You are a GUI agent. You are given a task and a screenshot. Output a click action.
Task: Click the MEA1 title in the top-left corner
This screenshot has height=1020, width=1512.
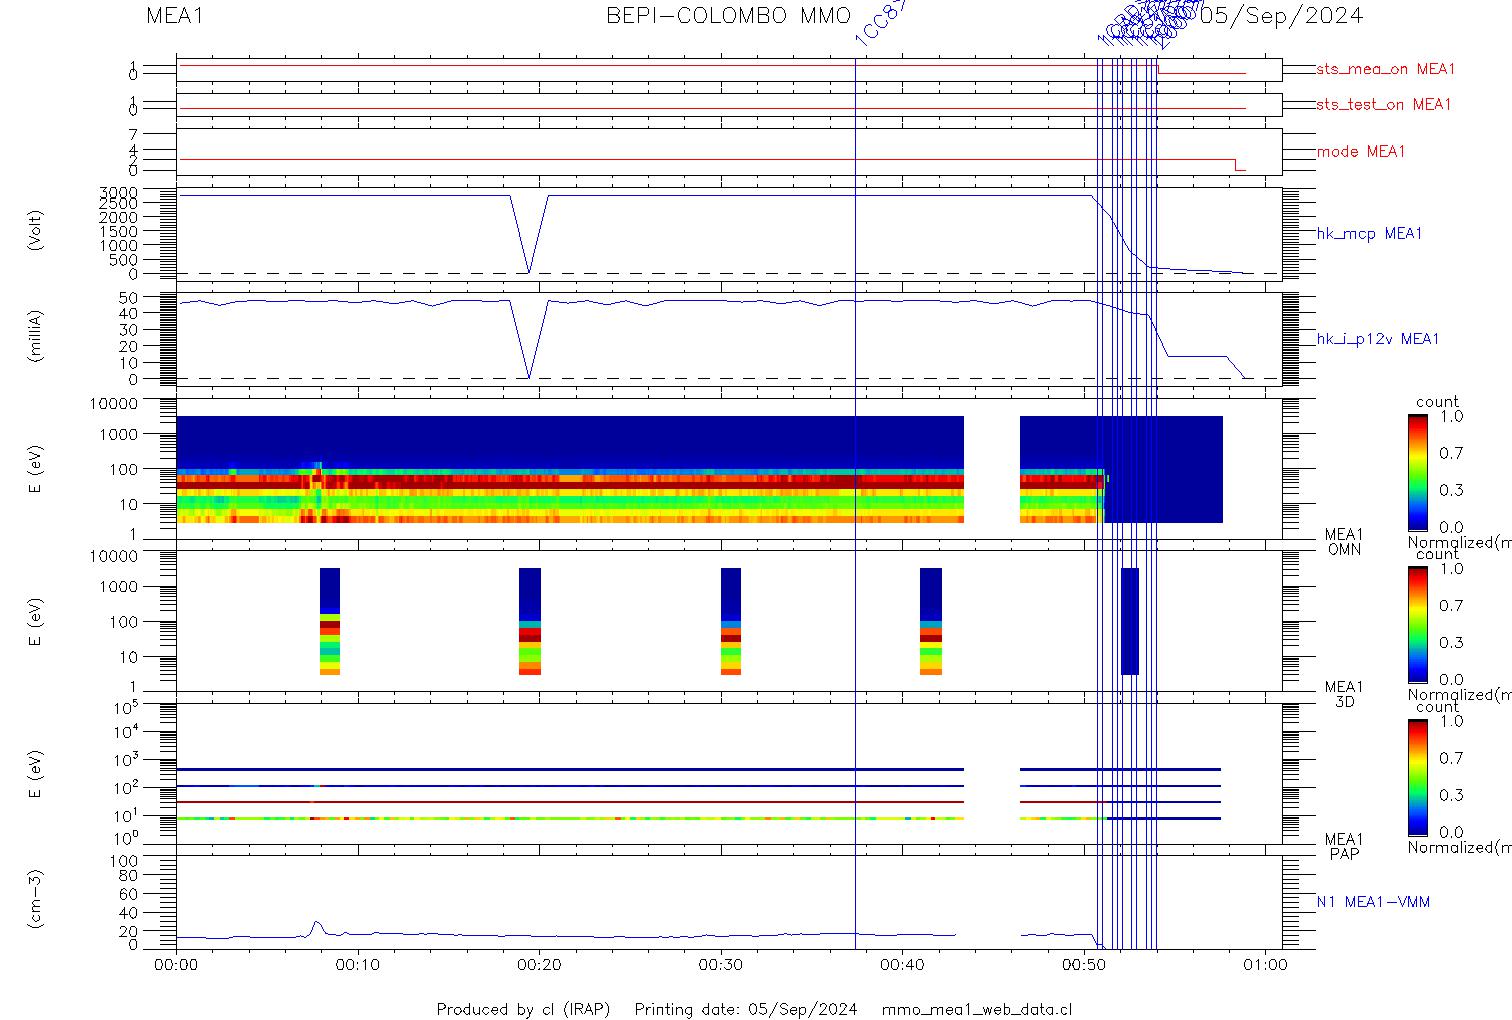[x=175, y=16]
